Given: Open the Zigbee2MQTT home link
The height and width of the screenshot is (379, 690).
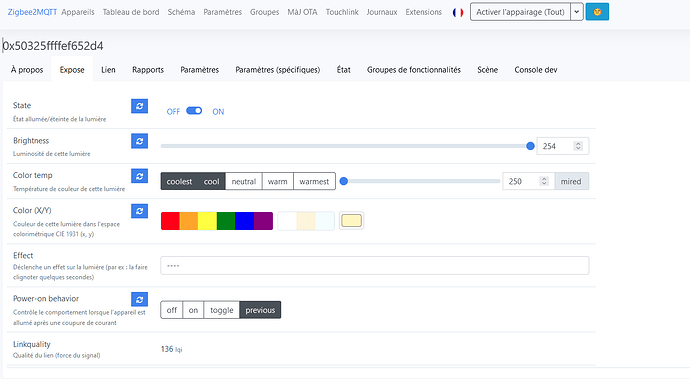Looking at the screenshot, I should (32, 12).
